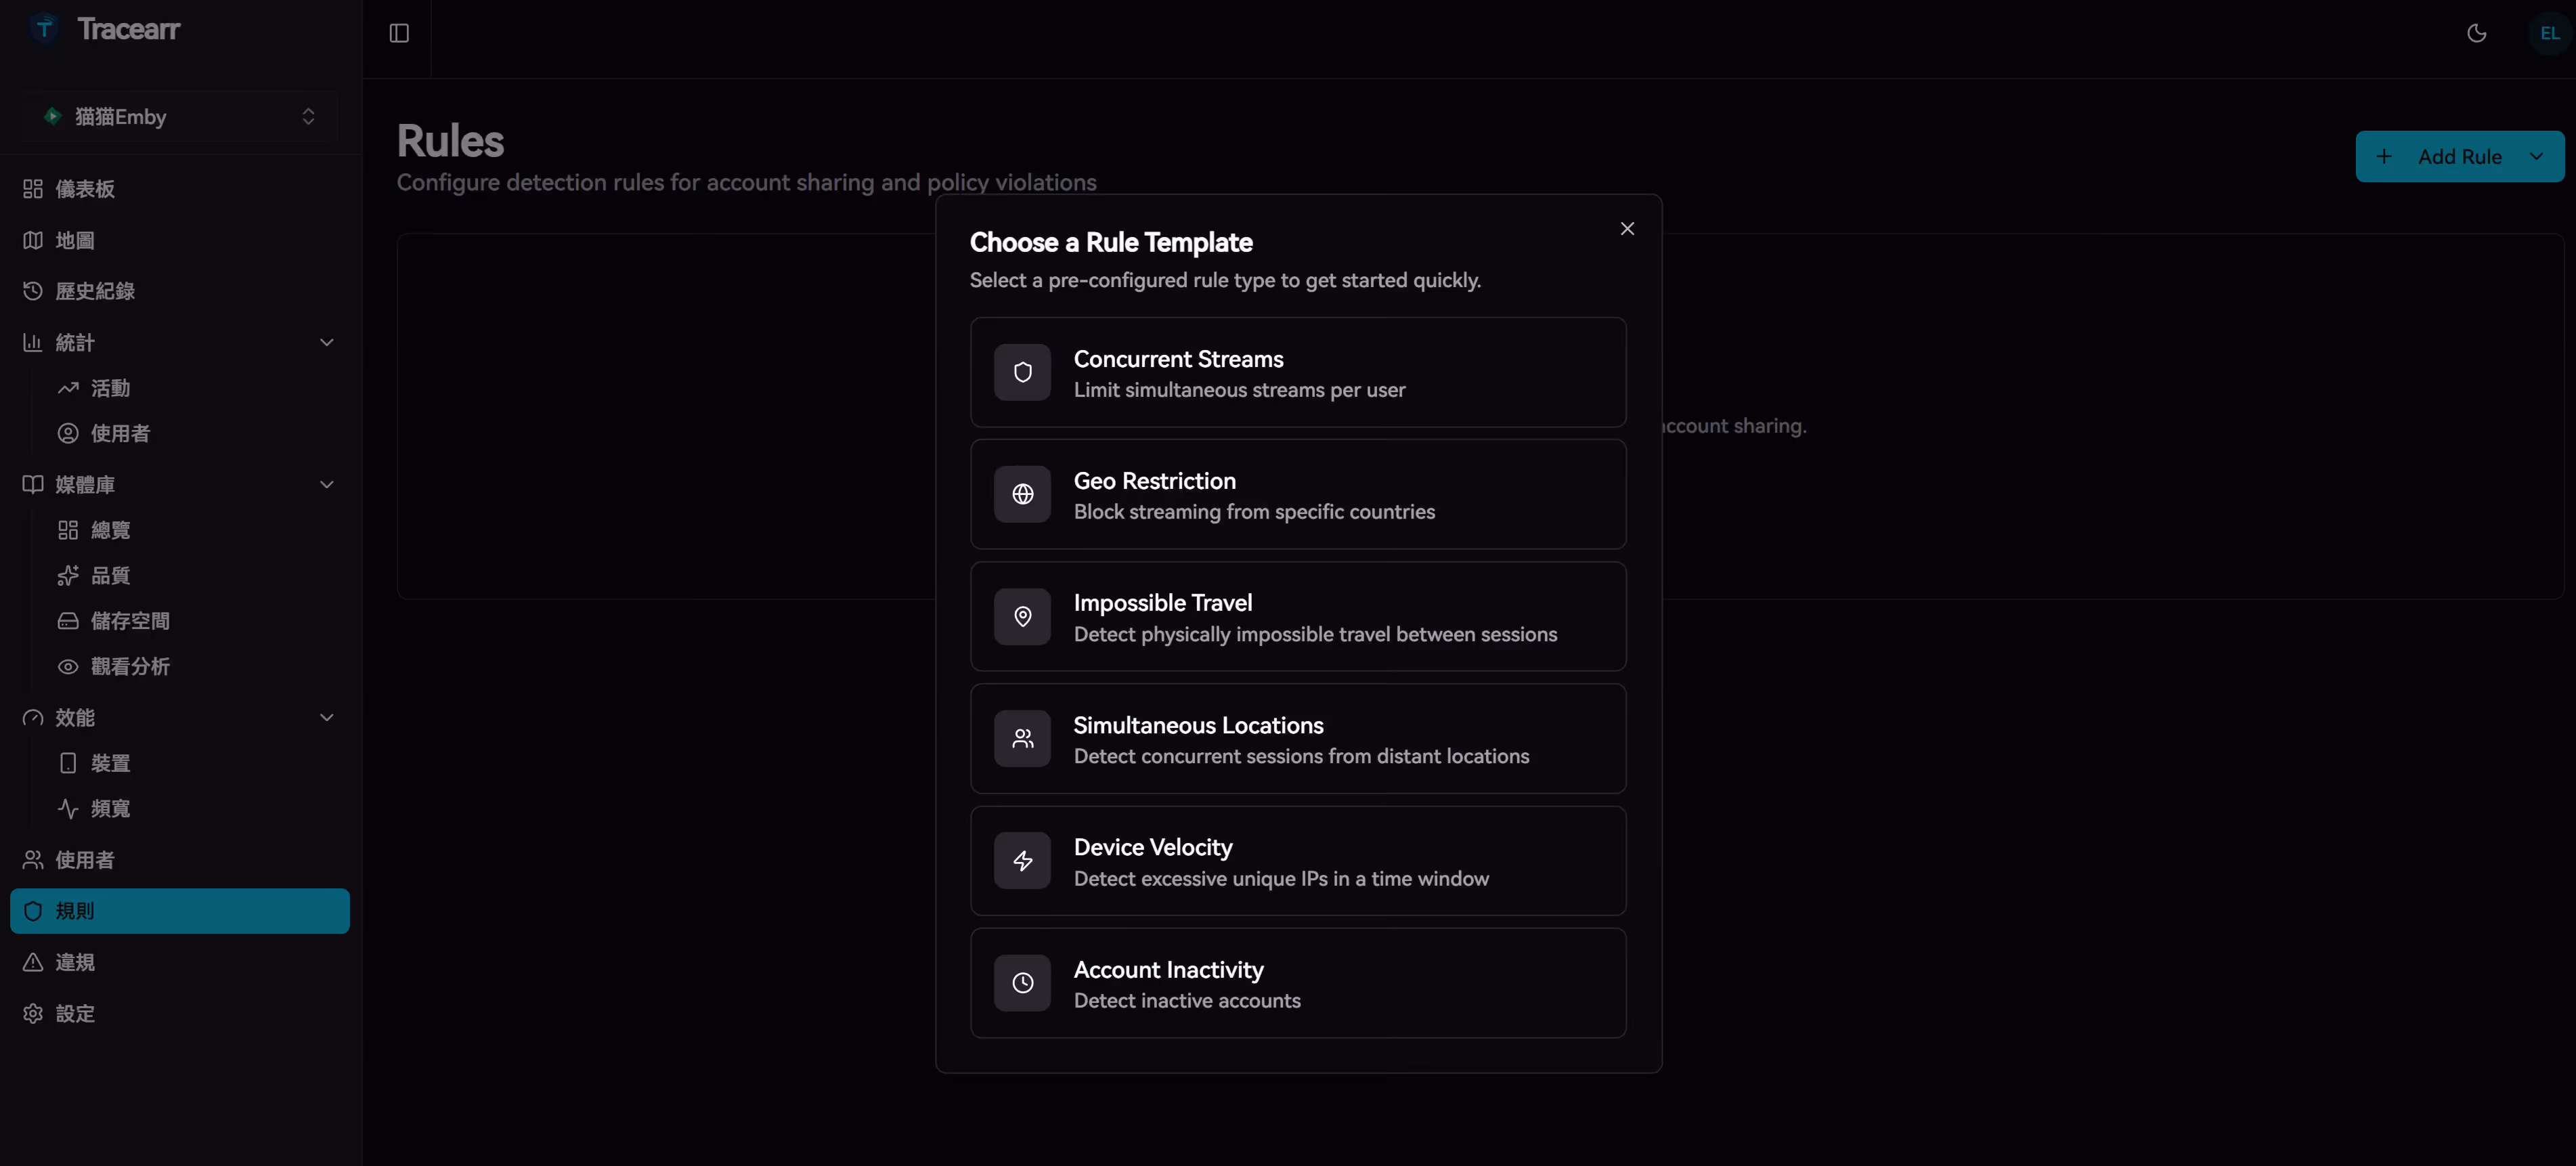Image resolution: width=2576 pixels, height=1166 pixels.
Task: Toggle the sidebar panel icon
Action: (x=399, y=33)
